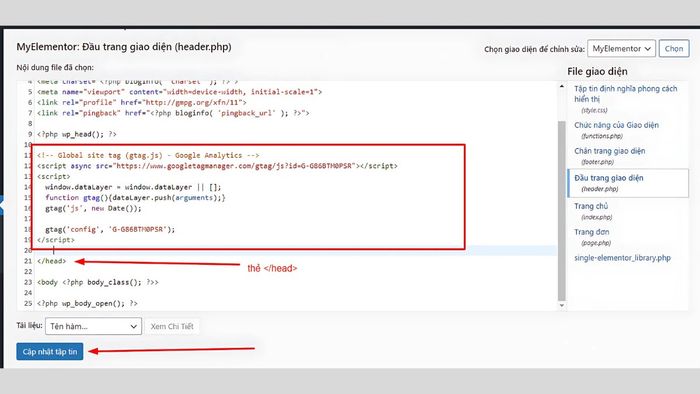The height and width of the screenshot is (394, 700).
Task: Click the wp_body_open() code line
Action: tap(88, 303)
